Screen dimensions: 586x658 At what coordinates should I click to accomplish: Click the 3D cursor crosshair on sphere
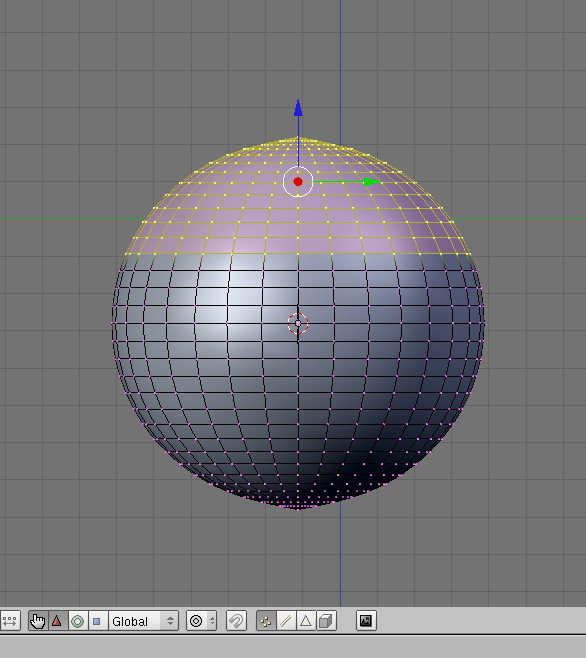click(x=298, y=323)
